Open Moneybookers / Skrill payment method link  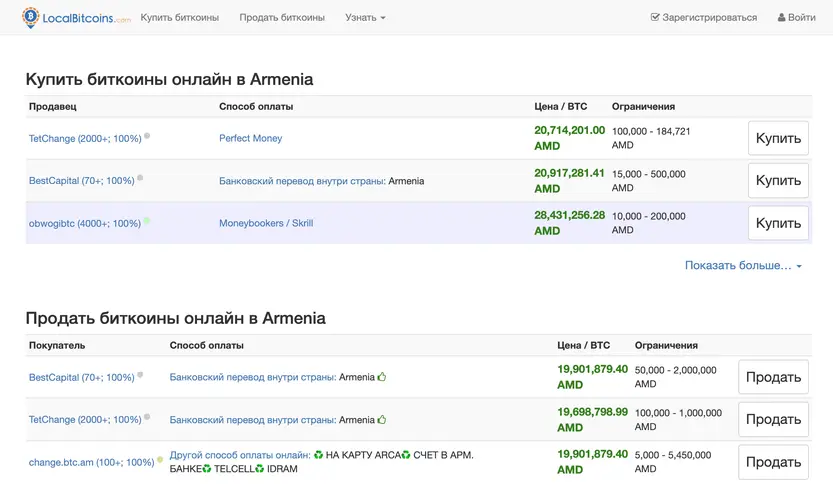click(x=266, y=223)
